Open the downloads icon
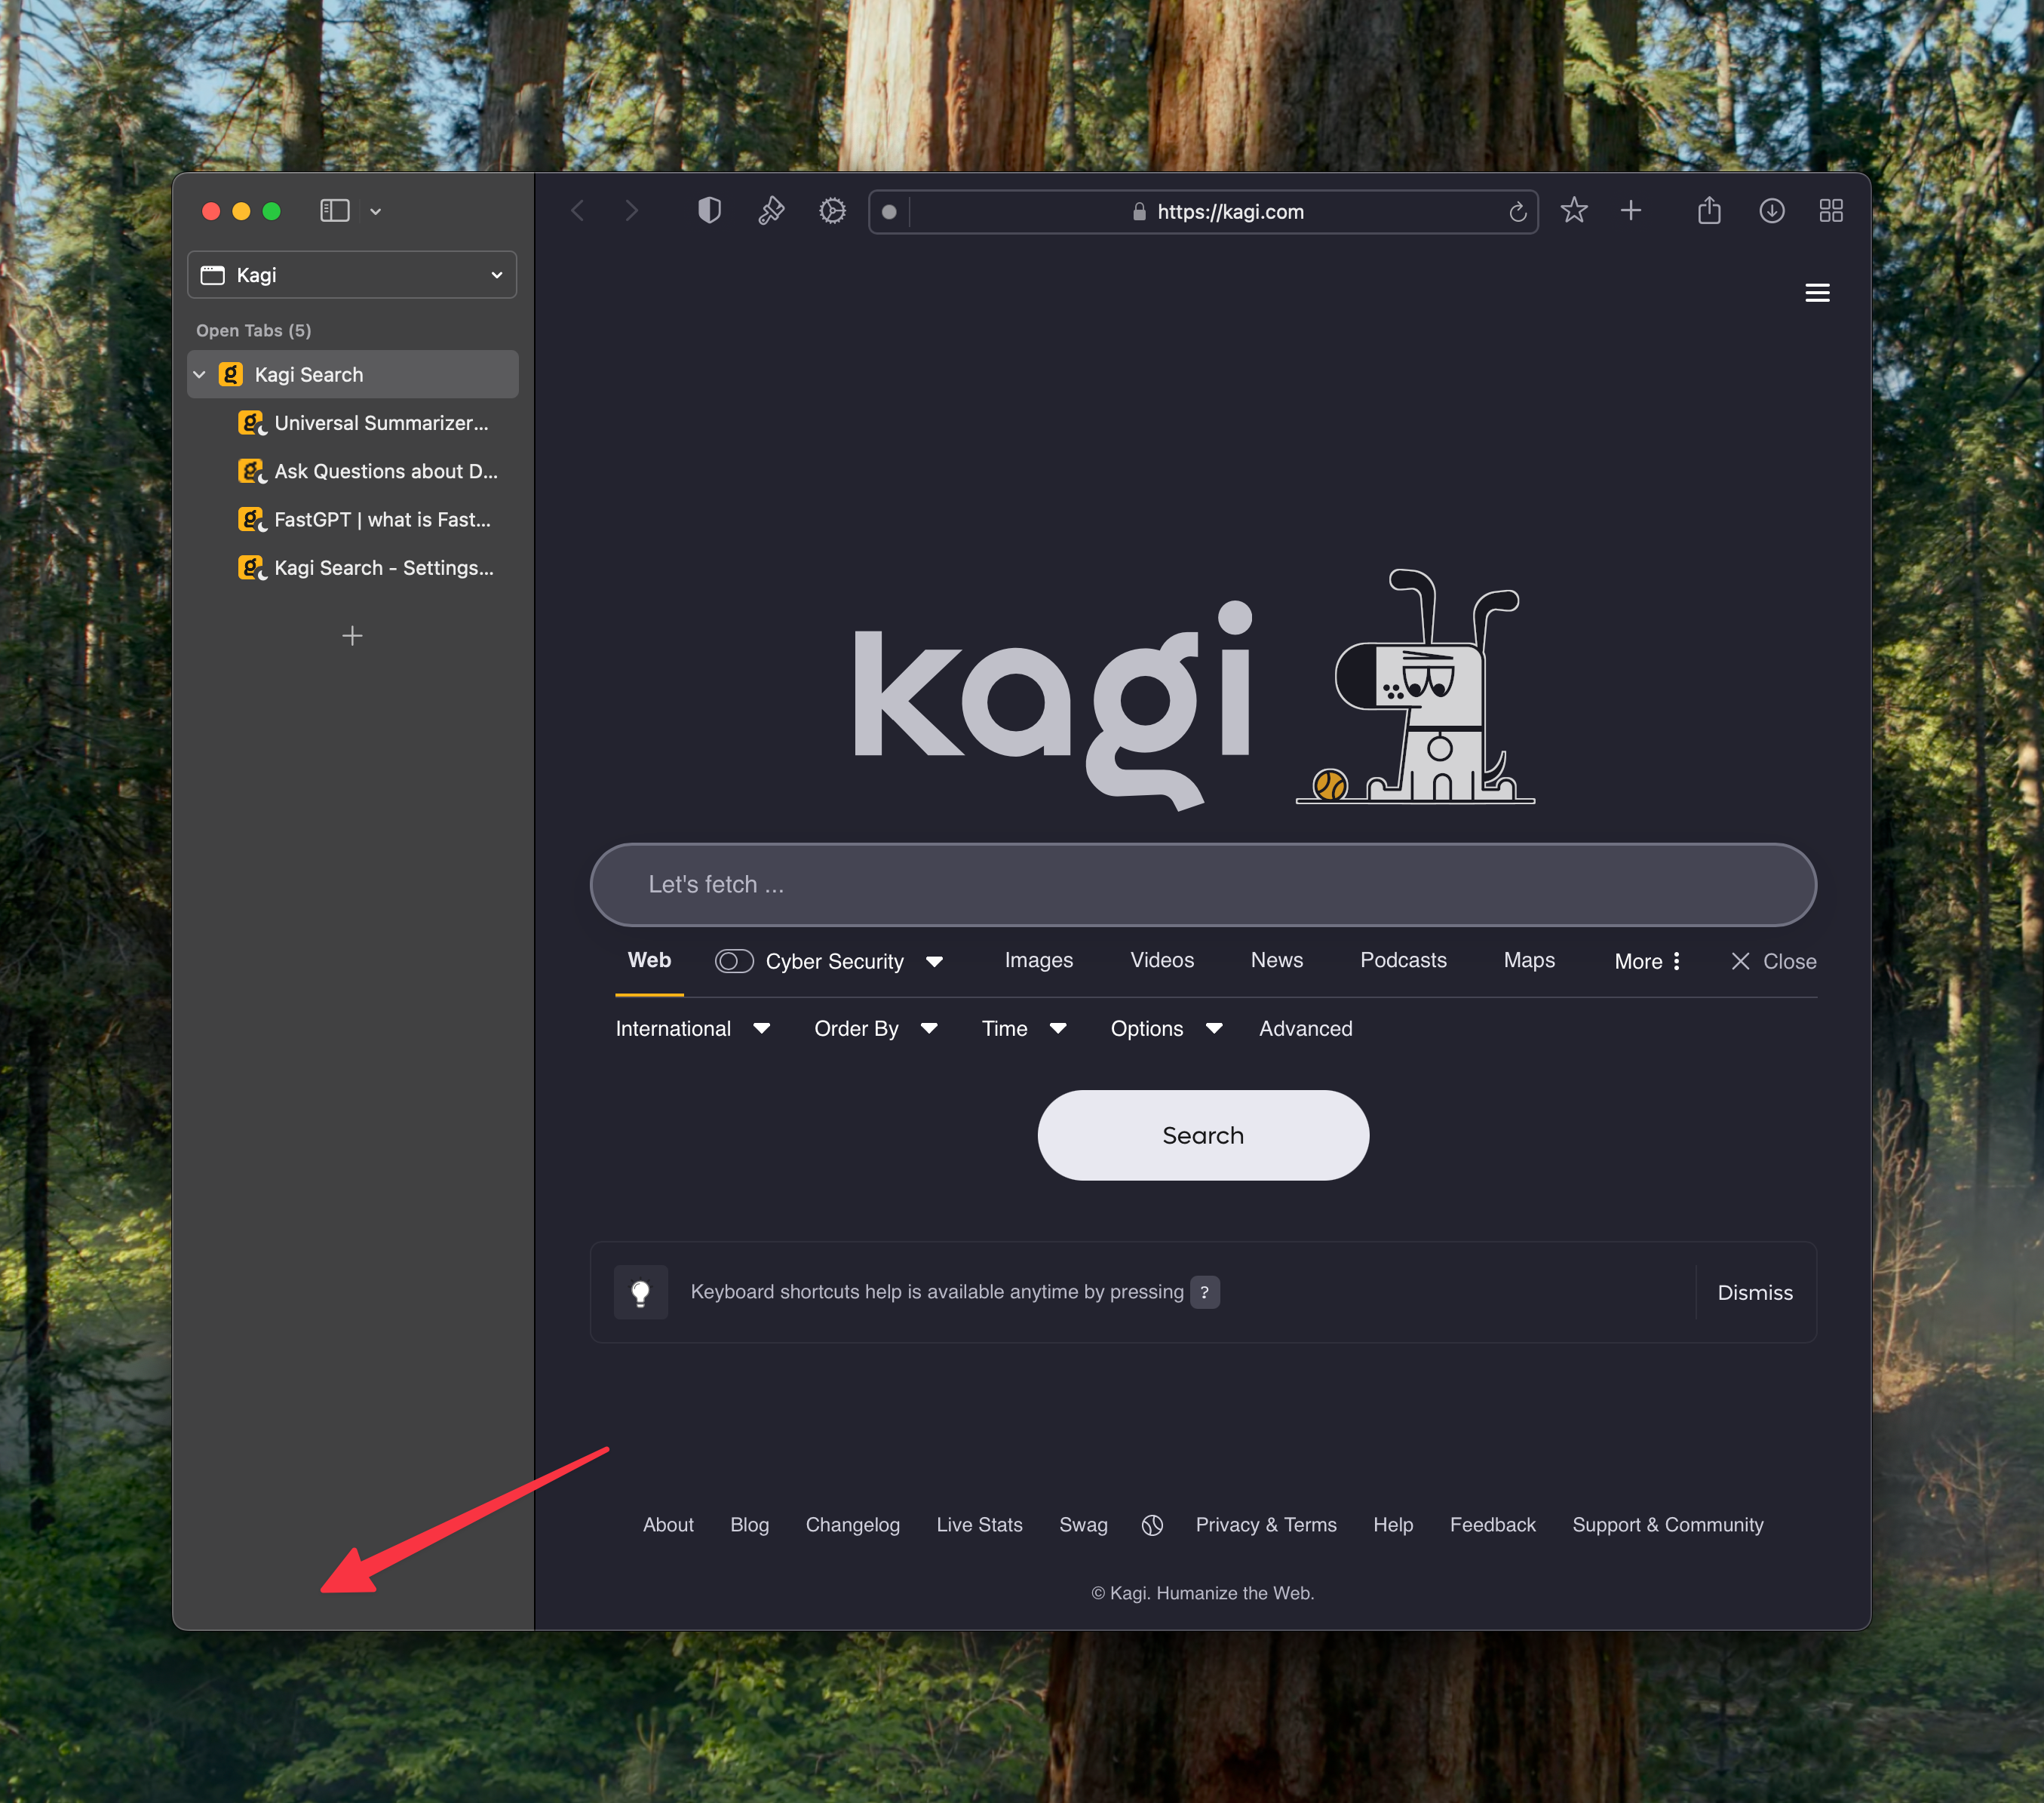2044x1803 pixels. (x=1771, y=211)
